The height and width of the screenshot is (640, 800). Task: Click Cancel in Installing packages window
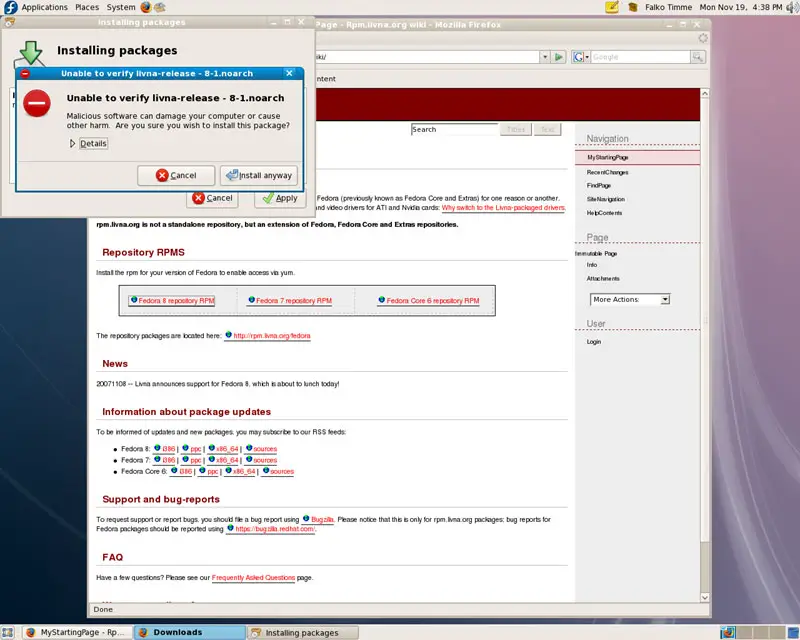click(212, 198)
